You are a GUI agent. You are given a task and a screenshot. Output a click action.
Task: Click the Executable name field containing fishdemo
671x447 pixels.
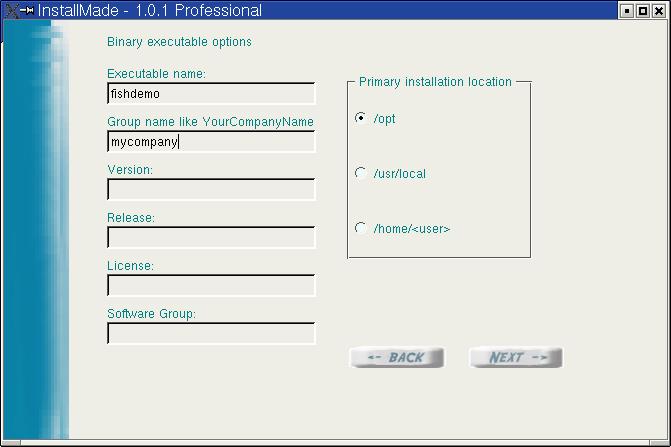[211, 94]
